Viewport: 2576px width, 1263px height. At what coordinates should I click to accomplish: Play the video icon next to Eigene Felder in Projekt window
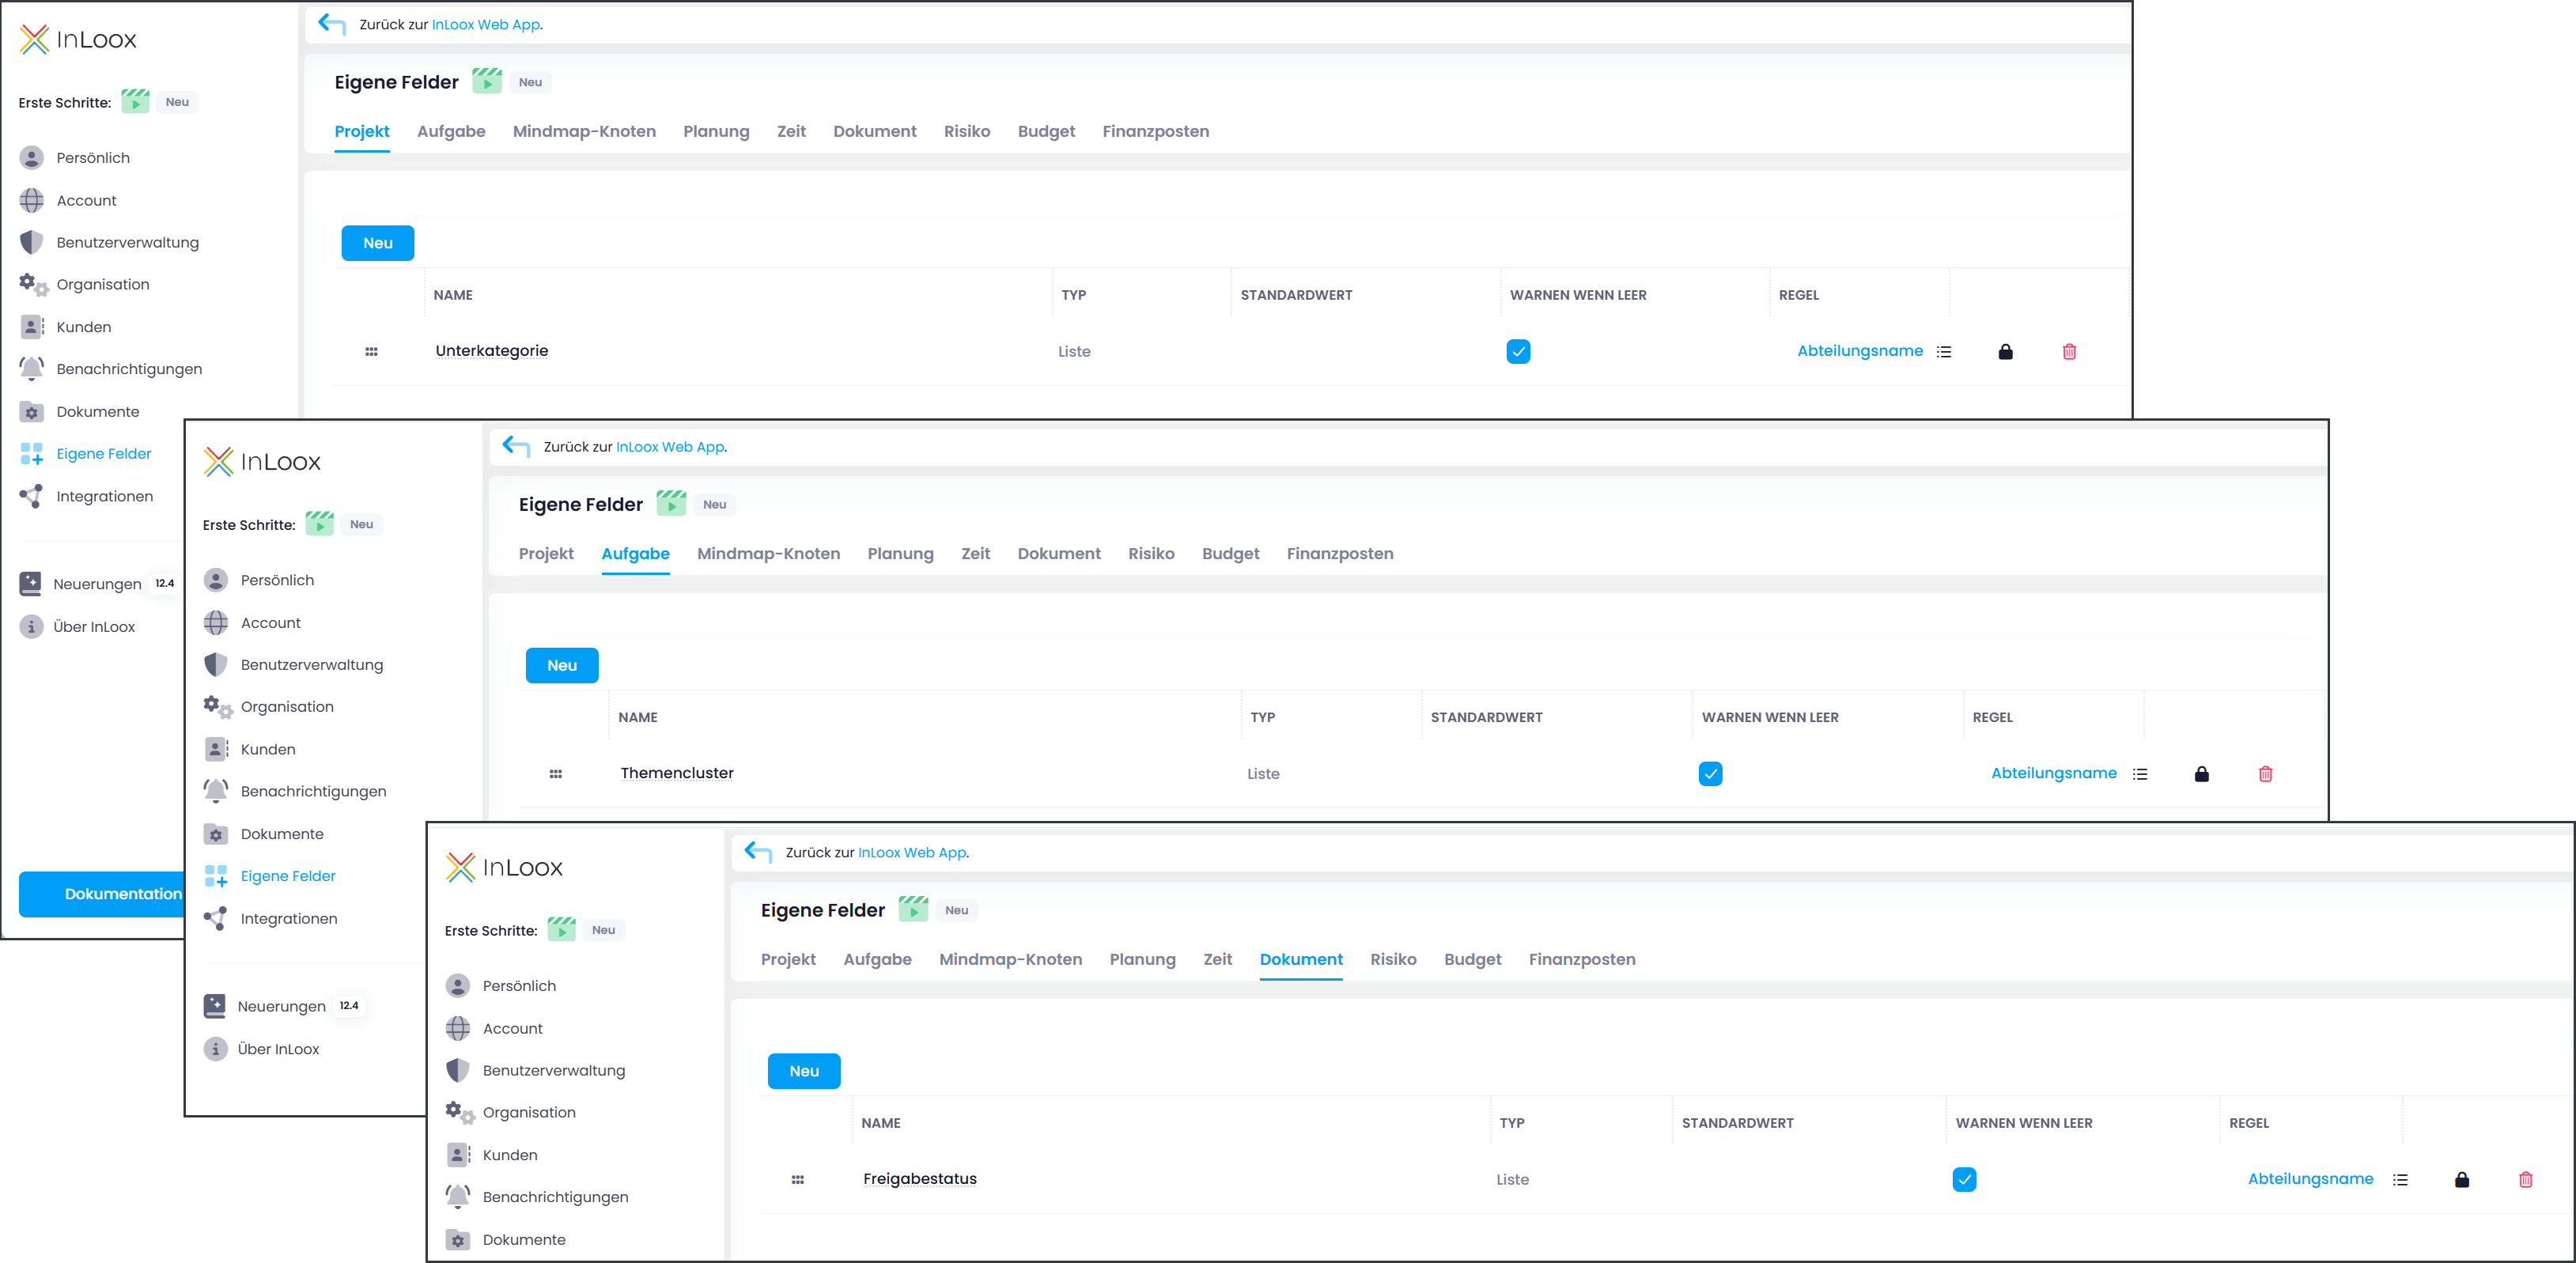pos(487,81)
